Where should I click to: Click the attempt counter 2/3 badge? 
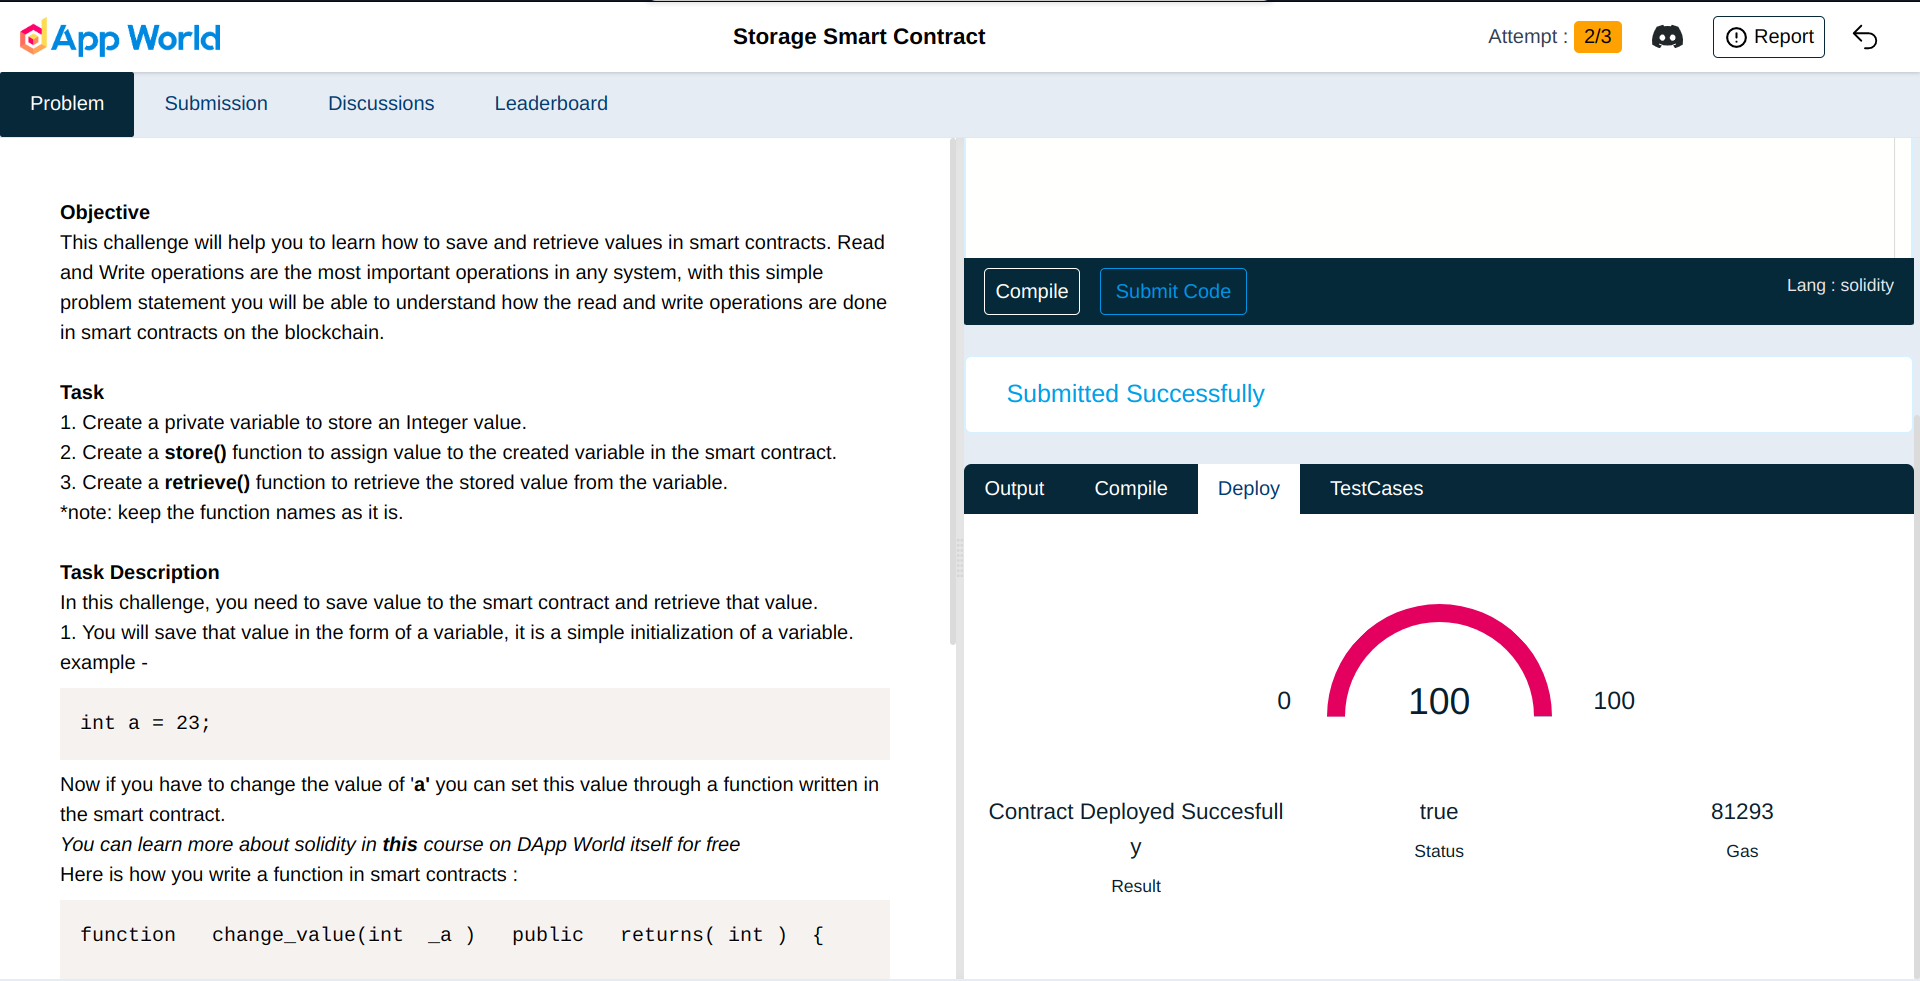pos(1597,37)
